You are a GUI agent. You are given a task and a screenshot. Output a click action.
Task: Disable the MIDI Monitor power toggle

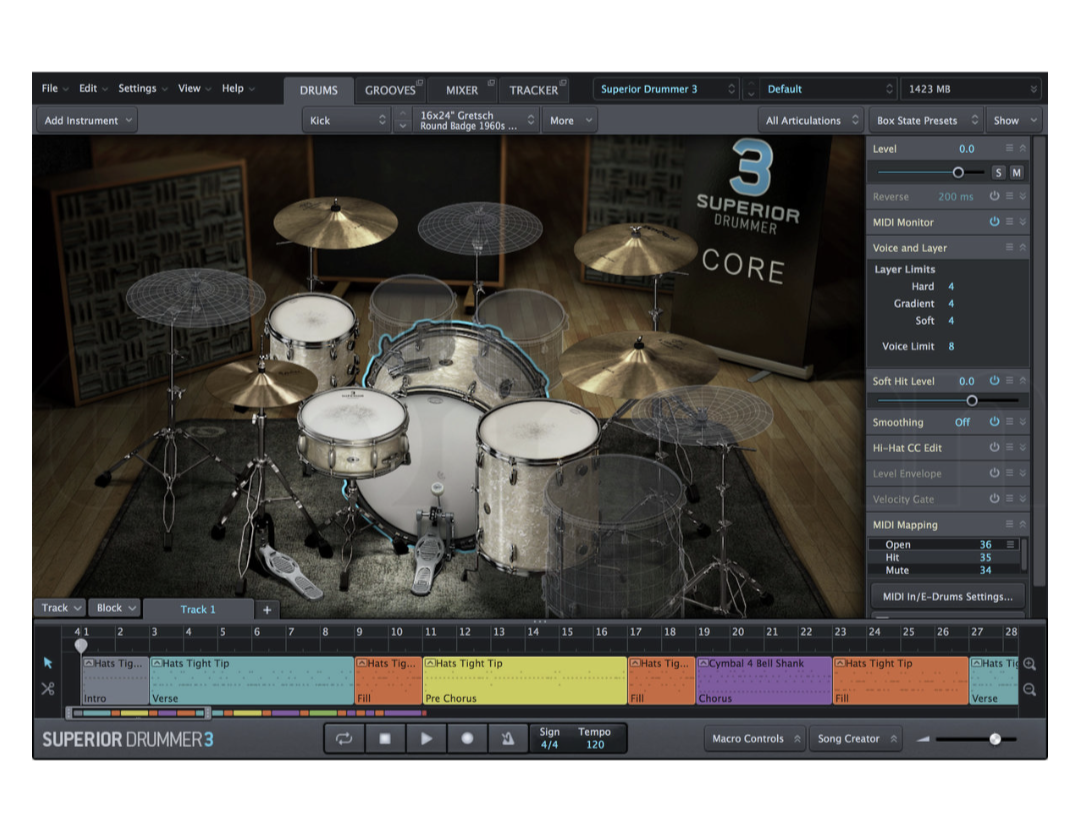tap(994, 222)
